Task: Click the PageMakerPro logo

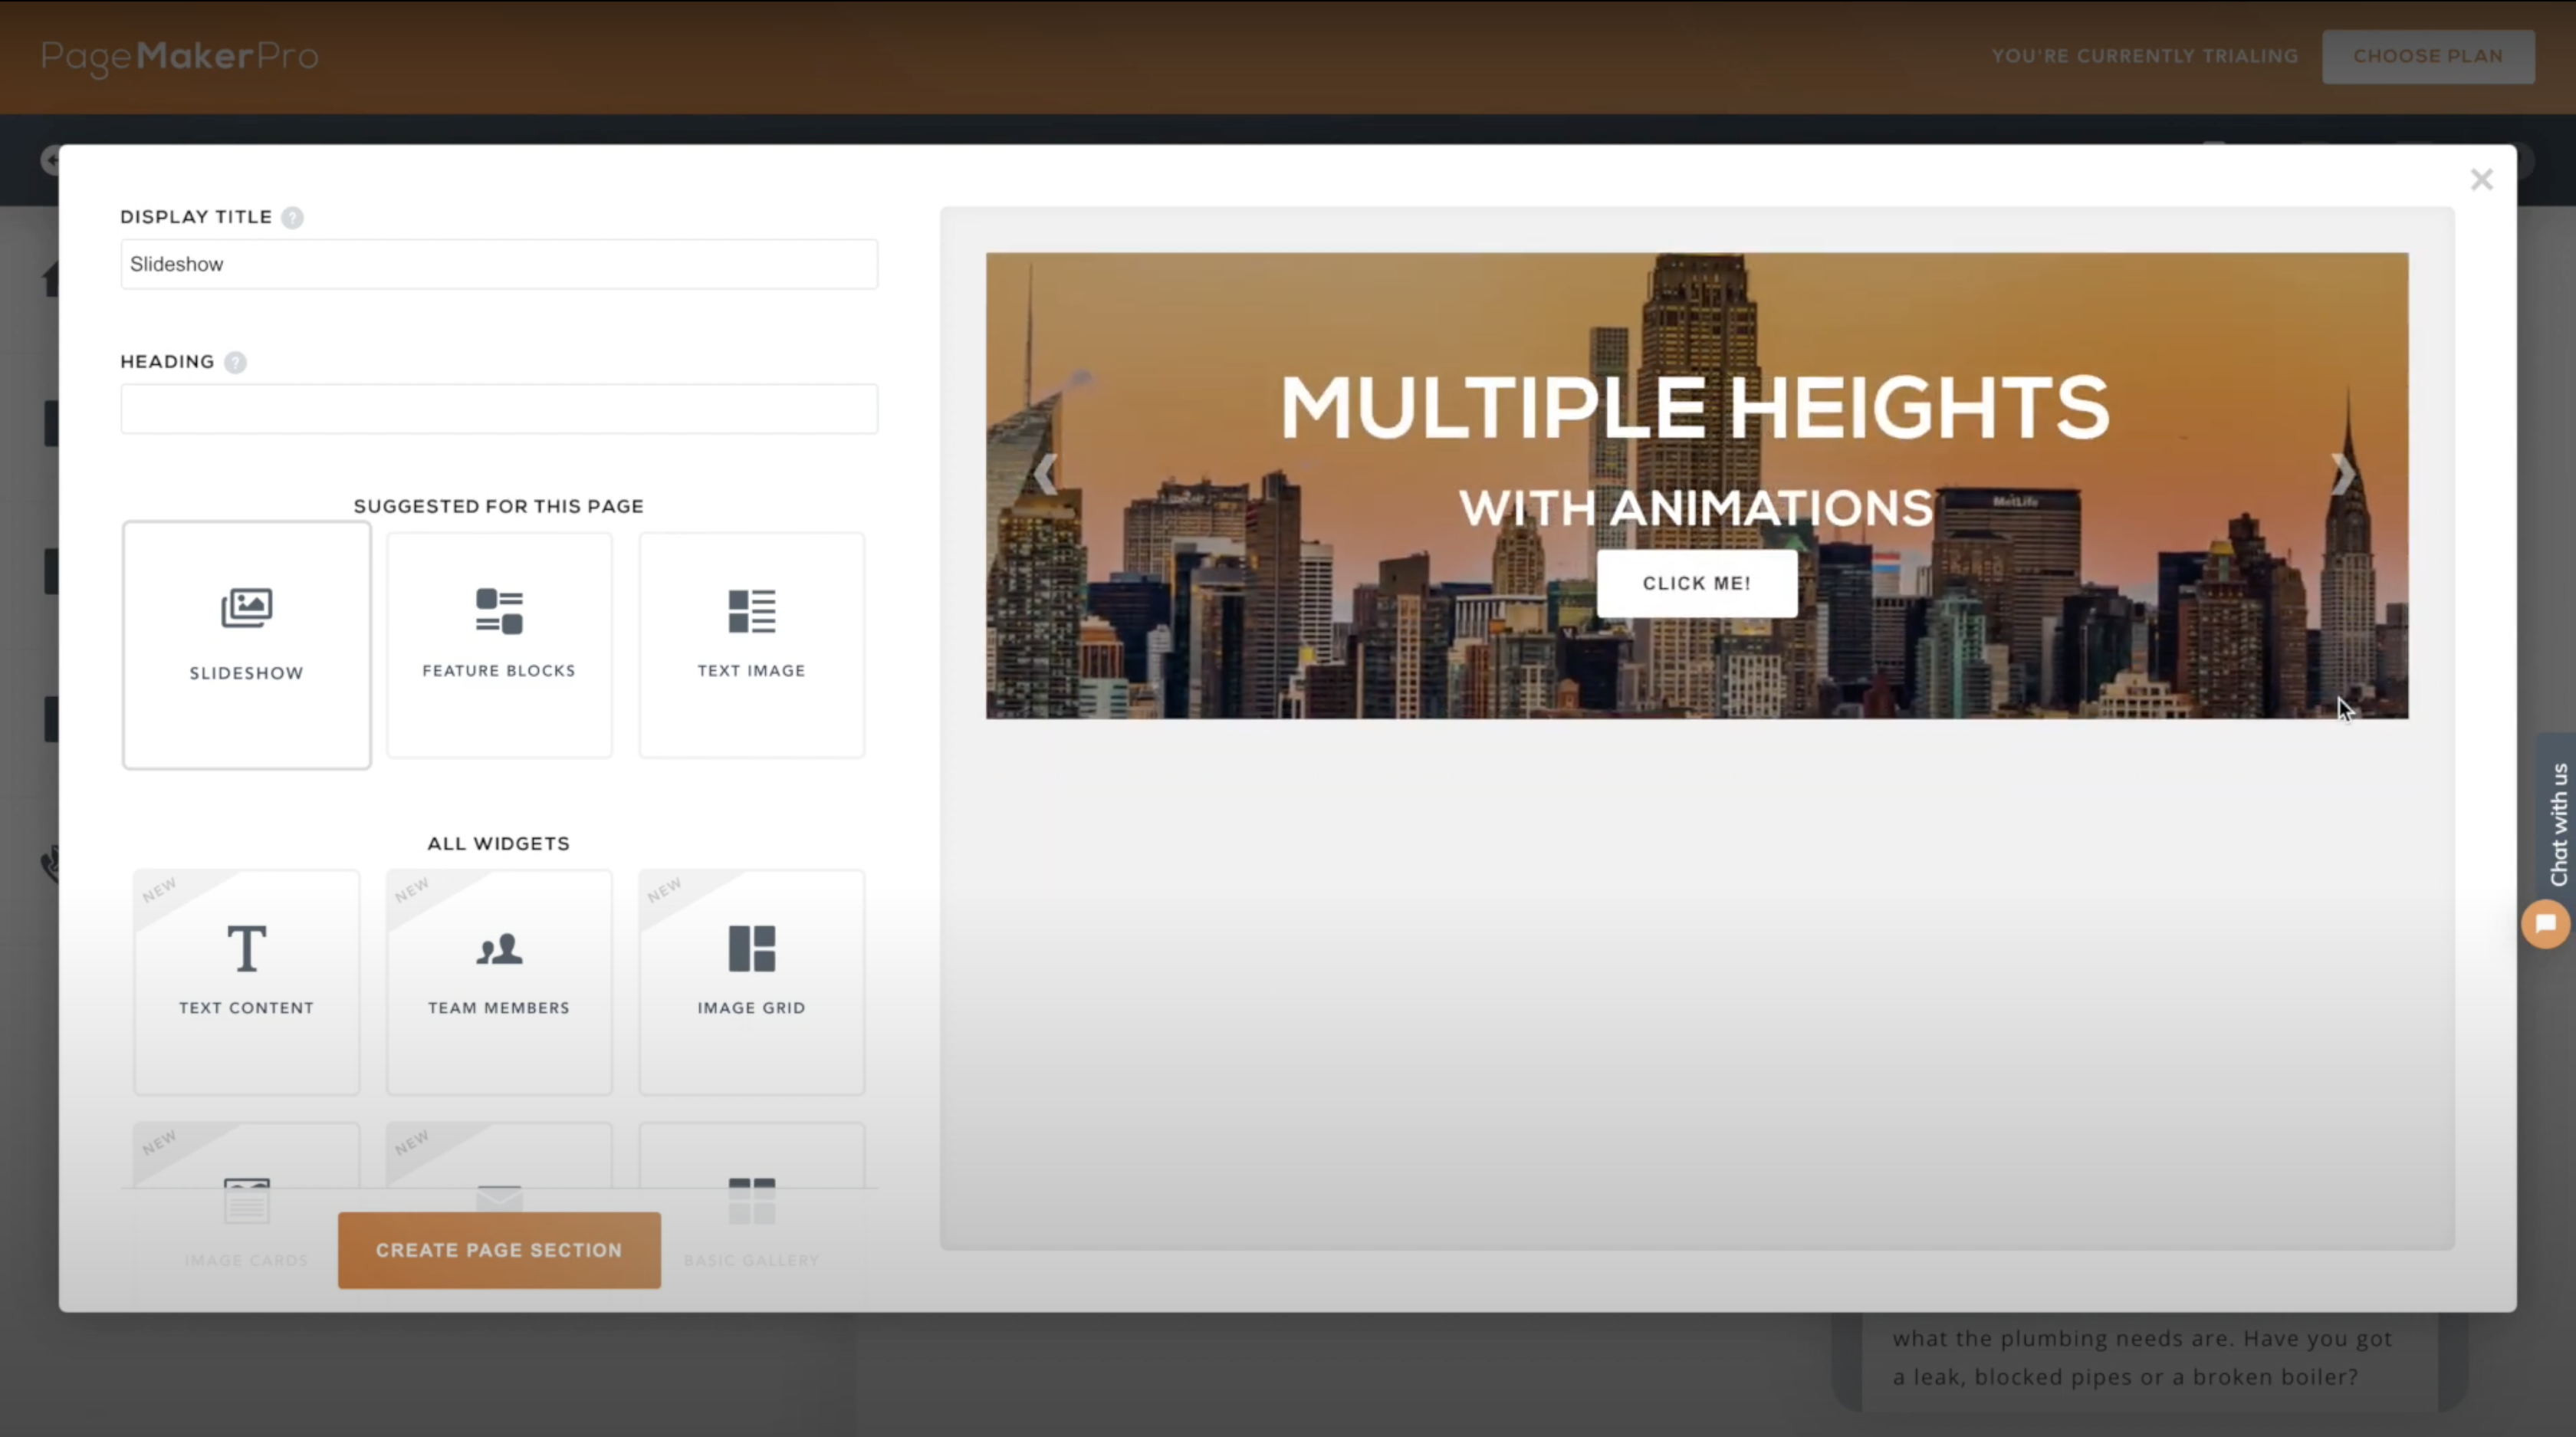Action: 180,56
